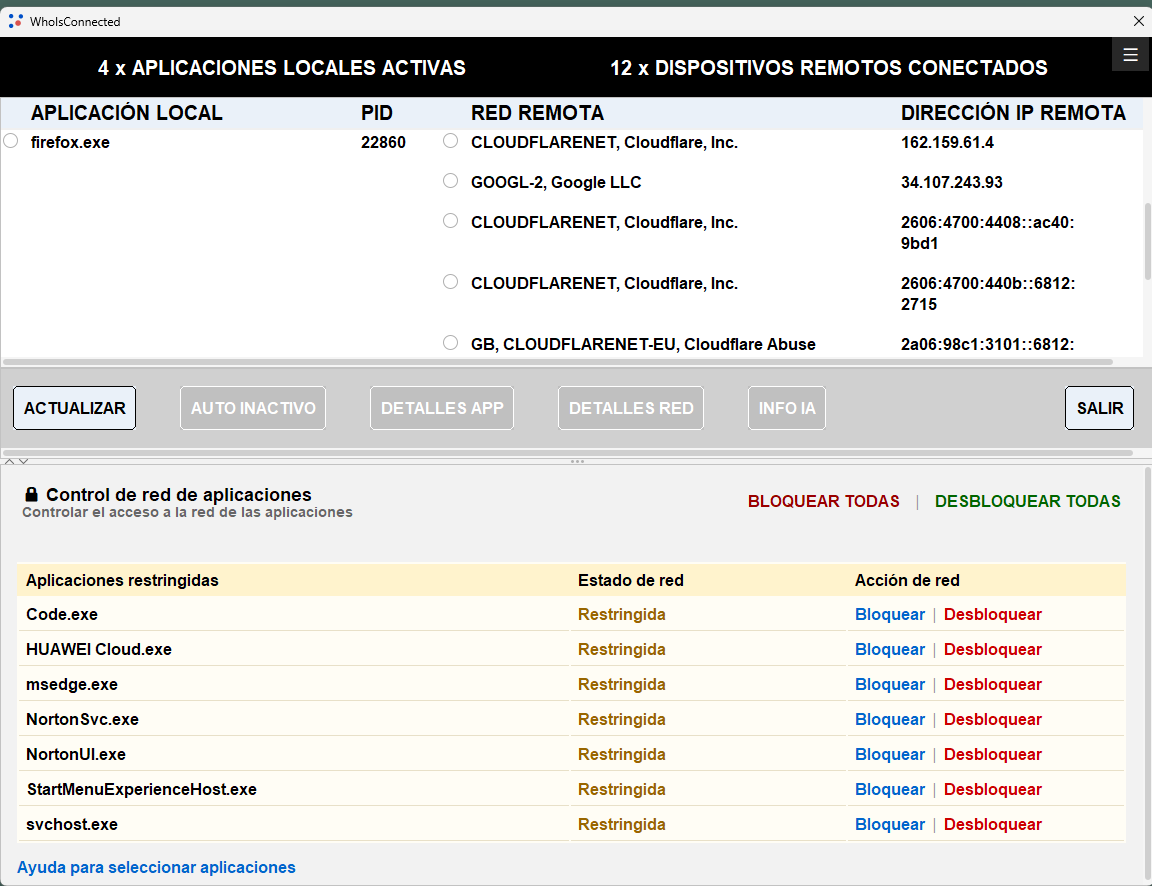Click the firefox.exe application name
Image resolution: width=1152 pixels, height=886 pixels.
click(x=70, y=143)
